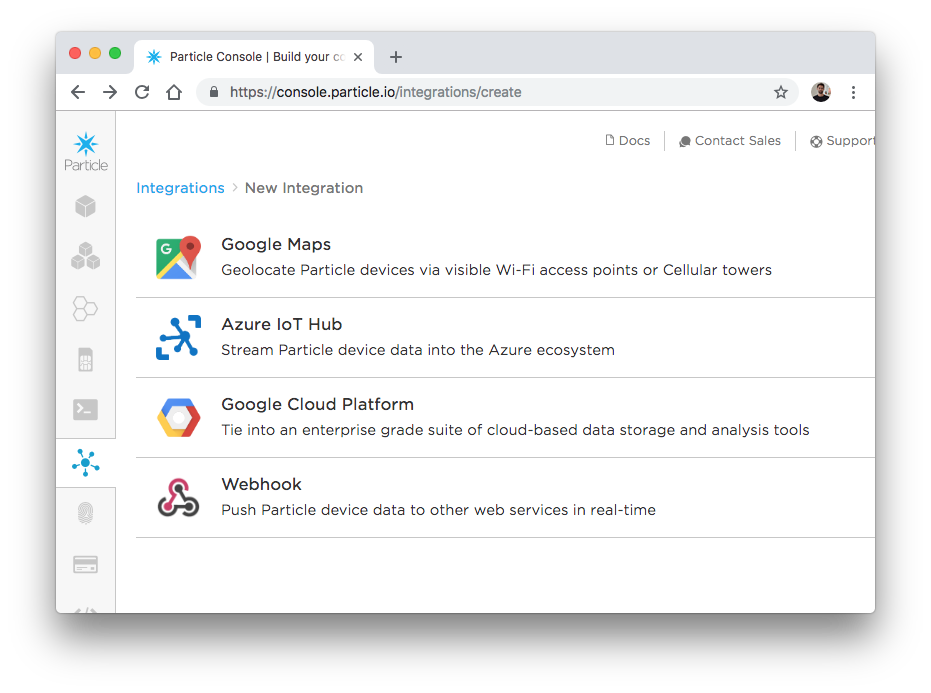
Task: Open the Events terminal icon in sidebar
Action: 86,410
